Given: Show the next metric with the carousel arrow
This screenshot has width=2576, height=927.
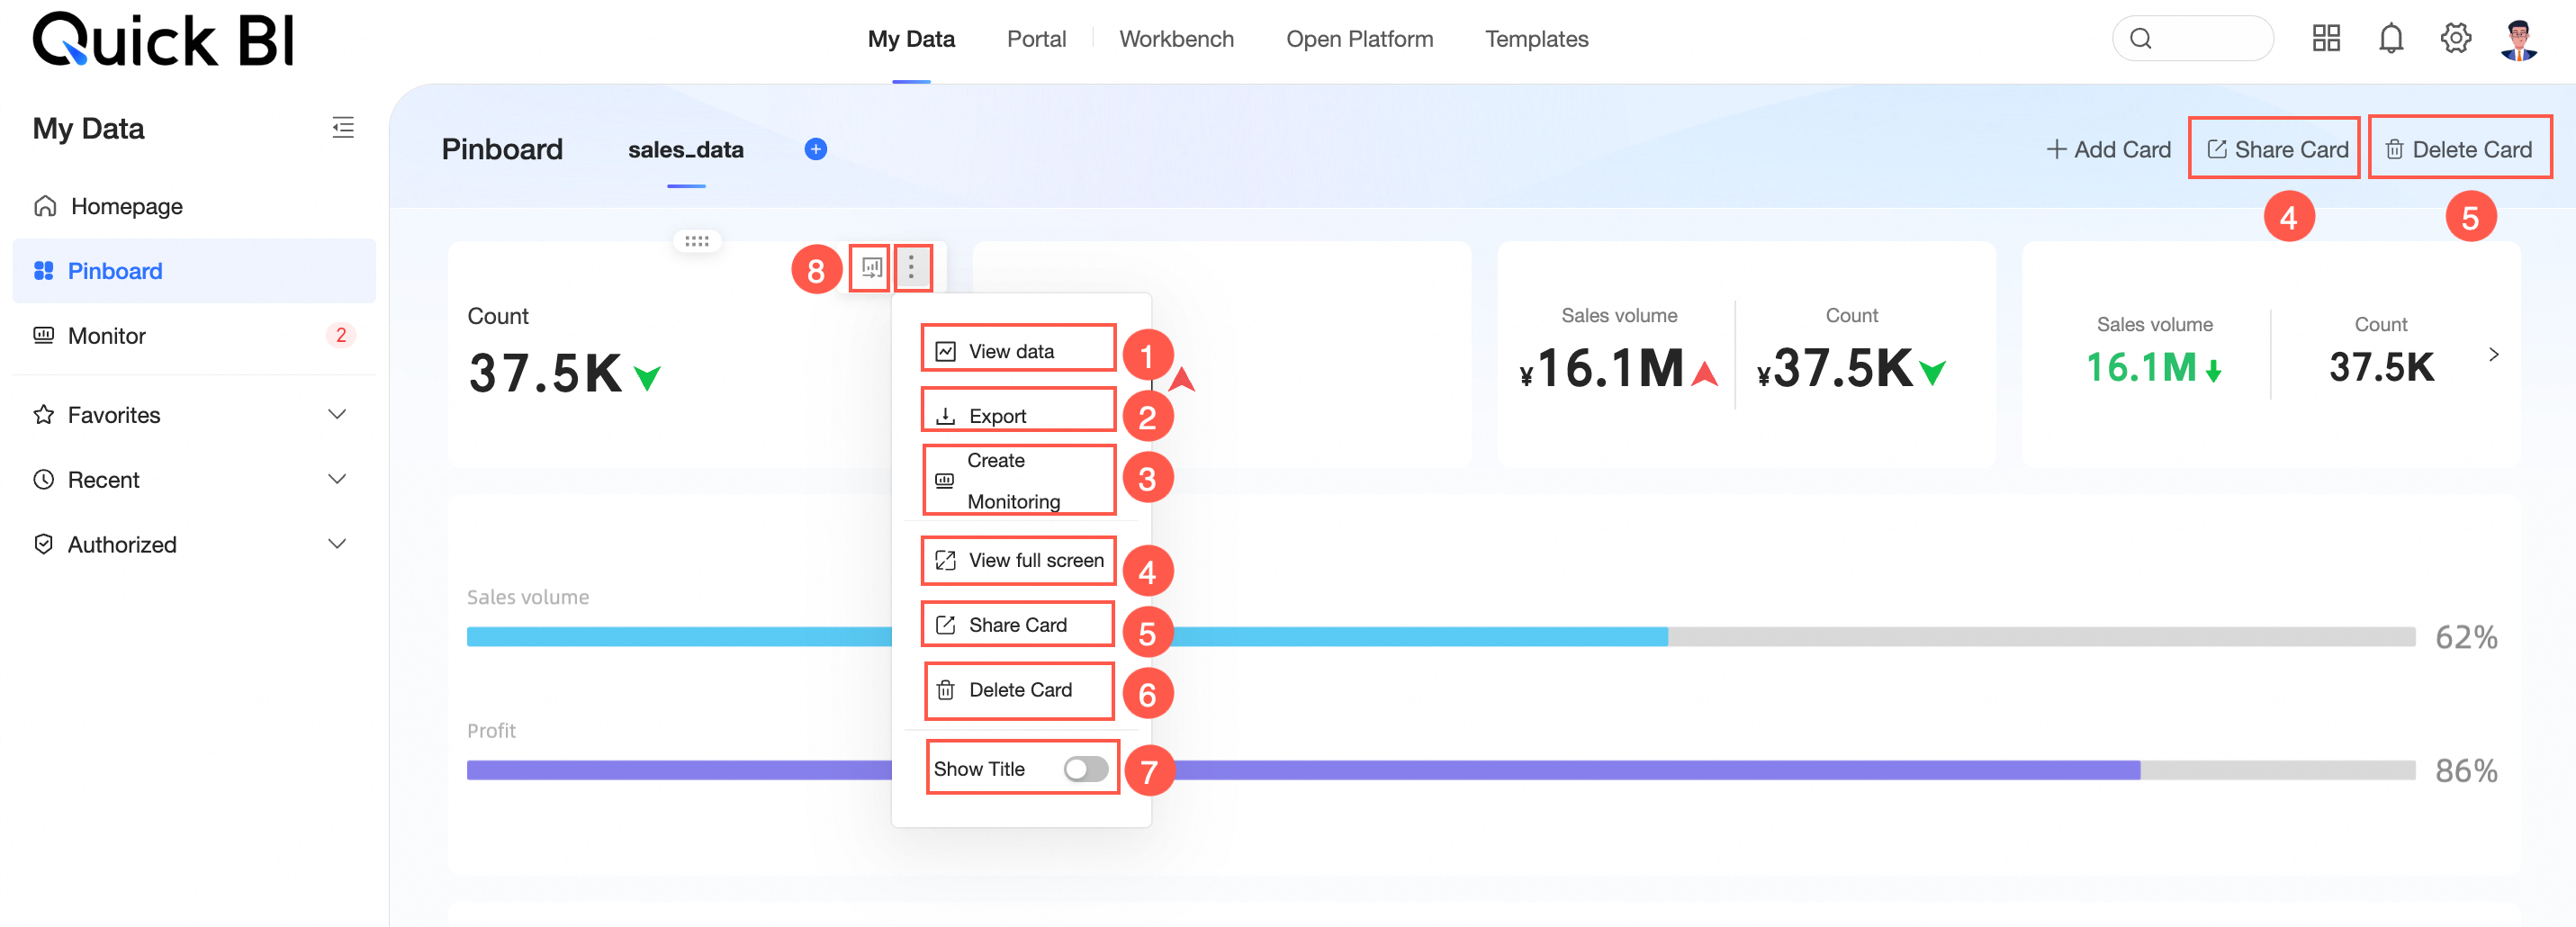Looking at the screenshot, I should (2494, 354).
